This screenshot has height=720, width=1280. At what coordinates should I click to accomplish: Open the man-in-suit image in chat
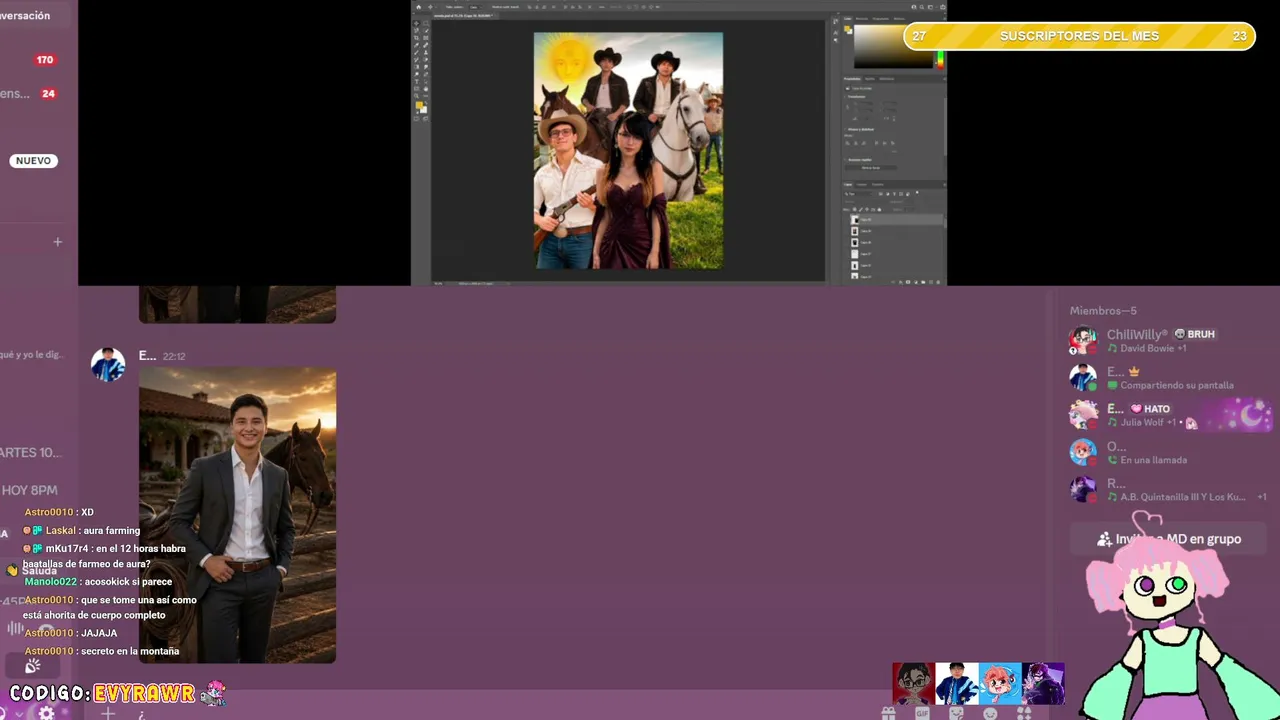(237, 515)
